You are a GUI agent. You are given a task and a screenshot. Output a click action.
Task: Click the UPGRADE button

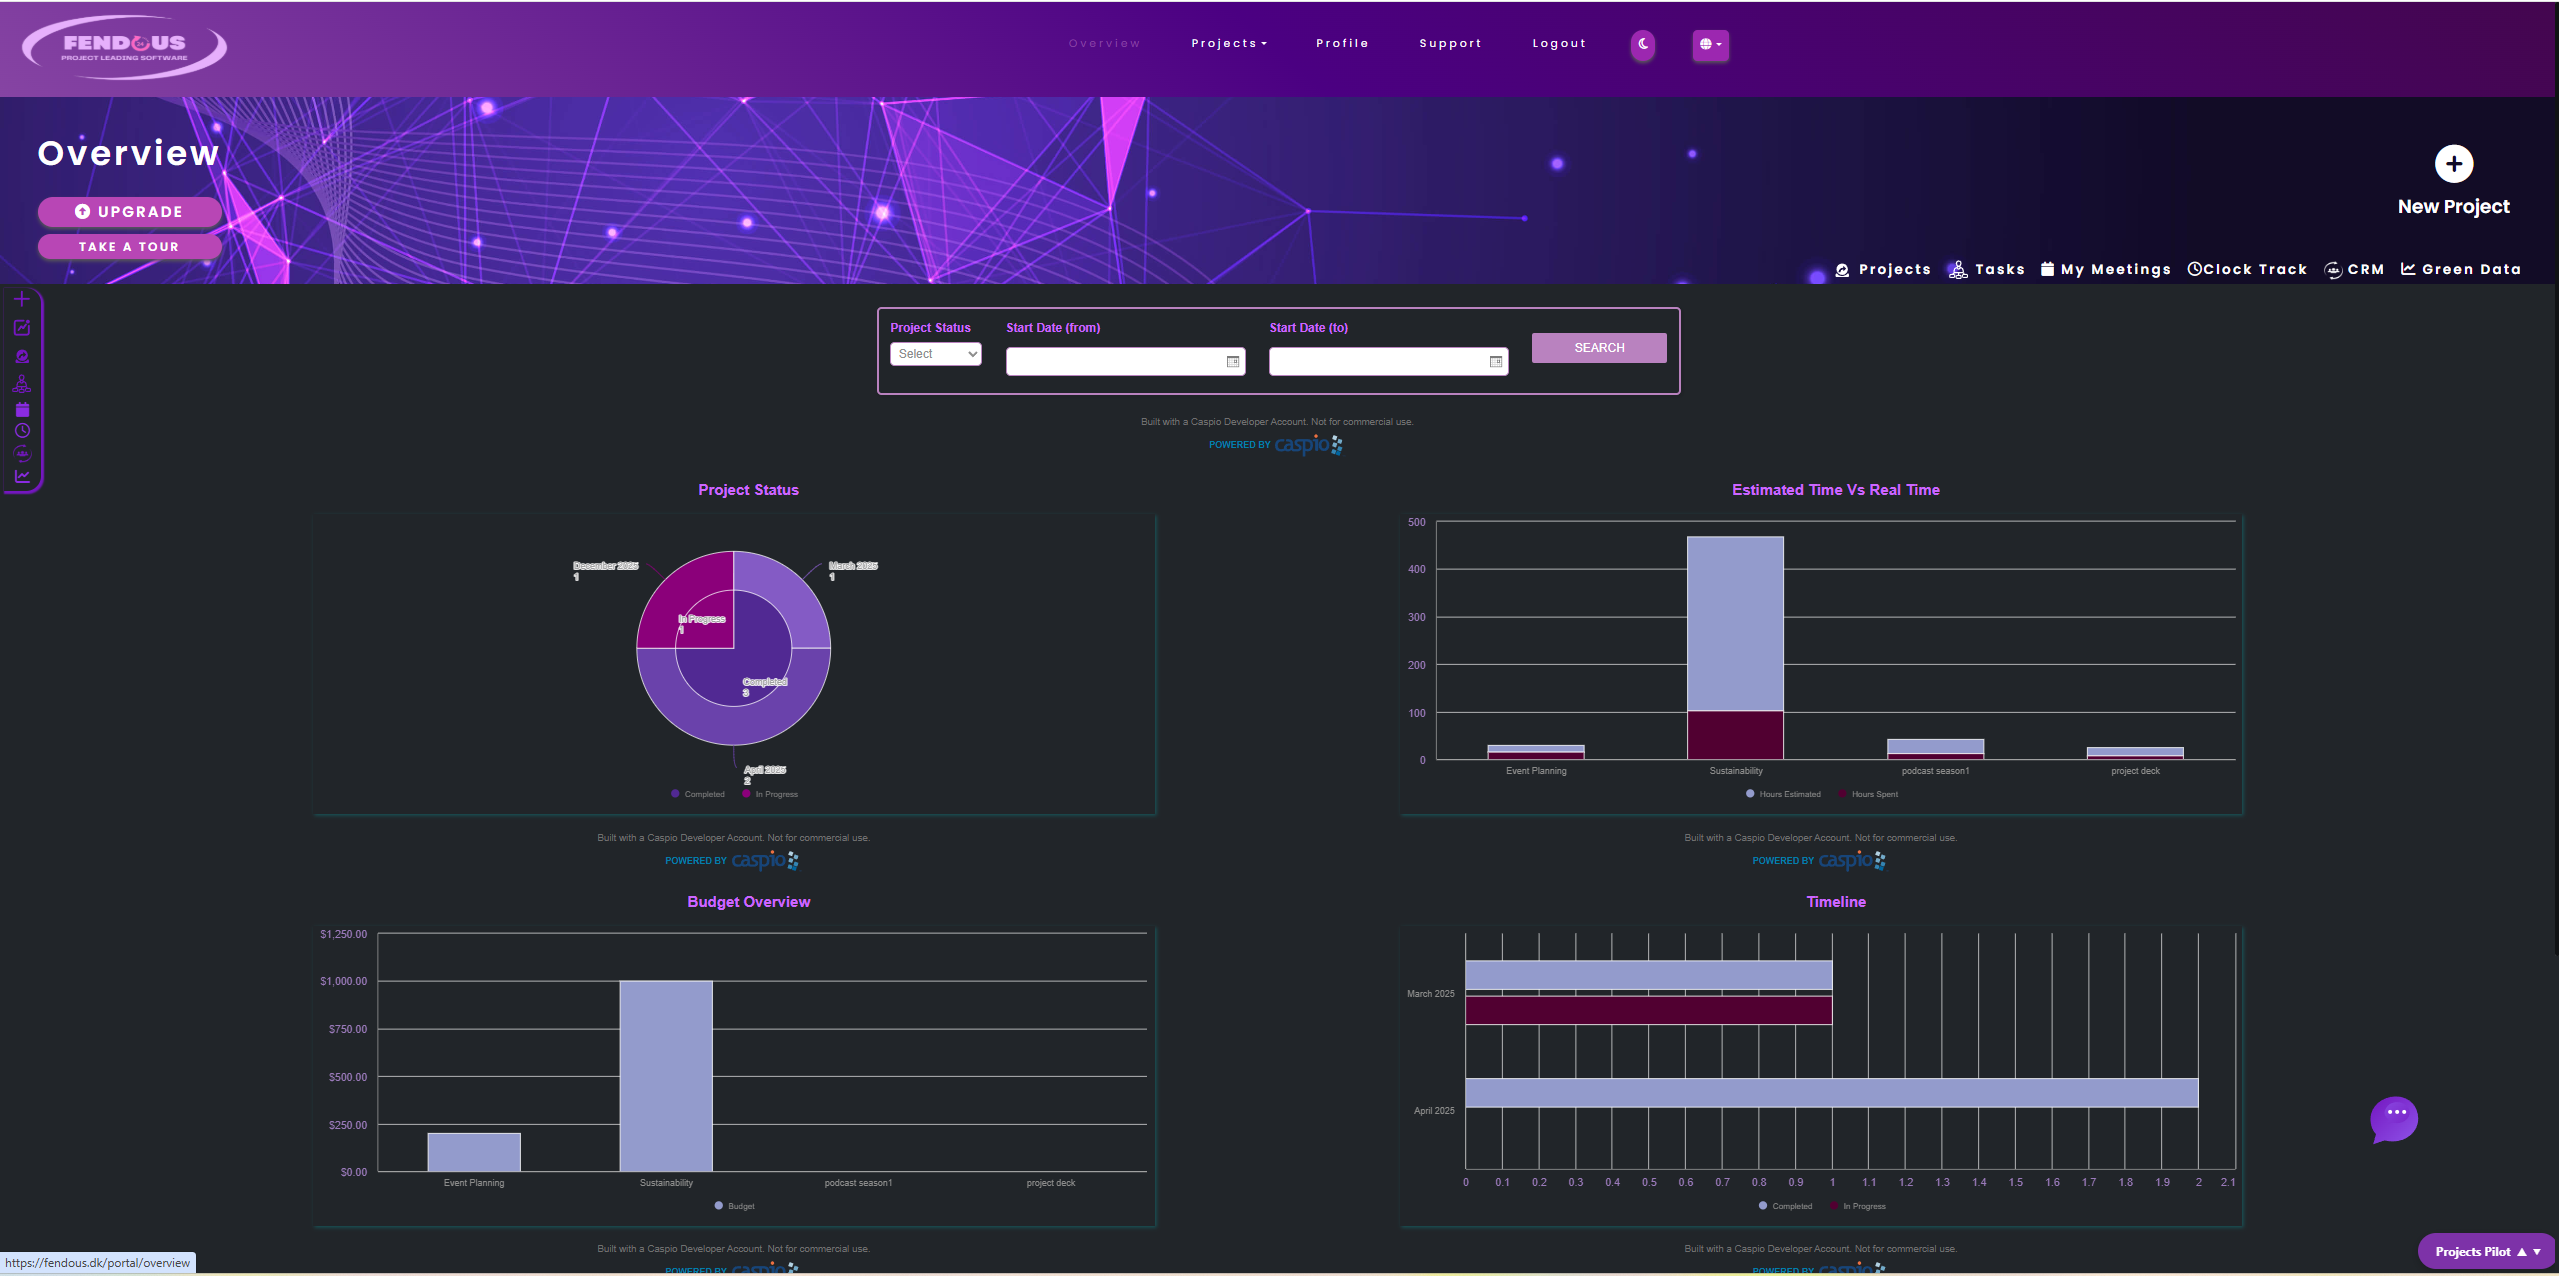click(129, 211)
